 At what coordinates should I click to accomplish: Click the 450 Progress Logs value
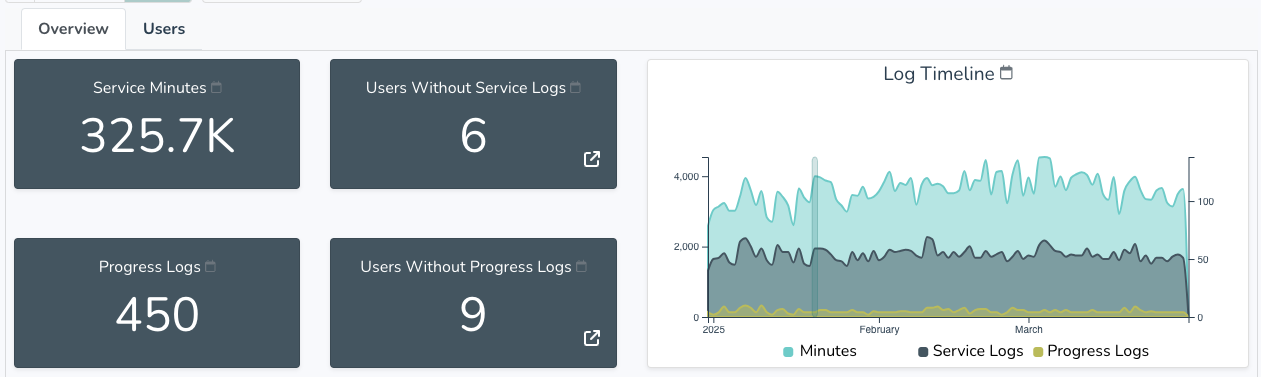pyautogui.click(x=157, y=315)
